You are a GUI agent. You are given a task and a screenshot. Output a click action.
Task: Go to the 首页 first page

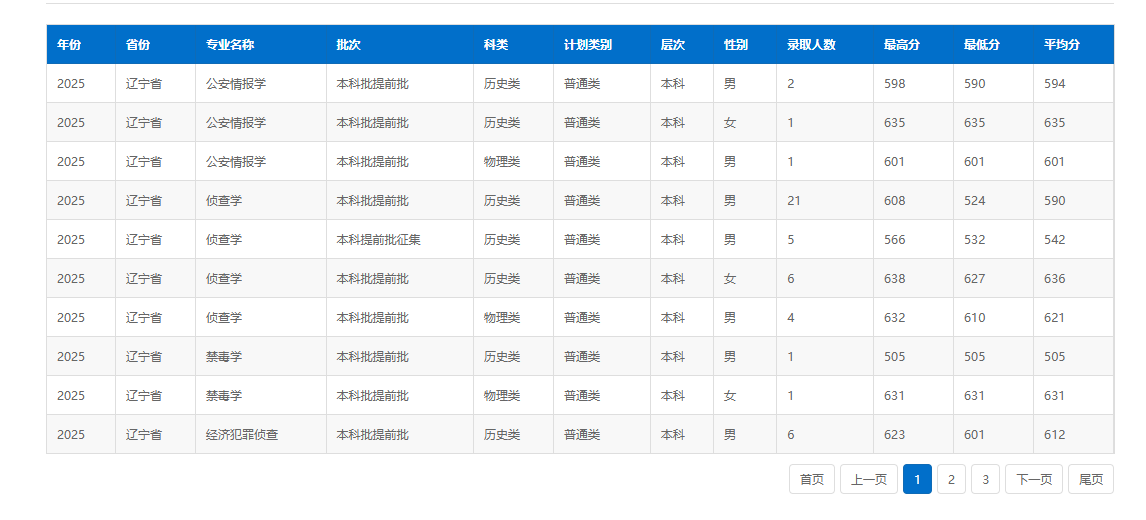[811, 480]
